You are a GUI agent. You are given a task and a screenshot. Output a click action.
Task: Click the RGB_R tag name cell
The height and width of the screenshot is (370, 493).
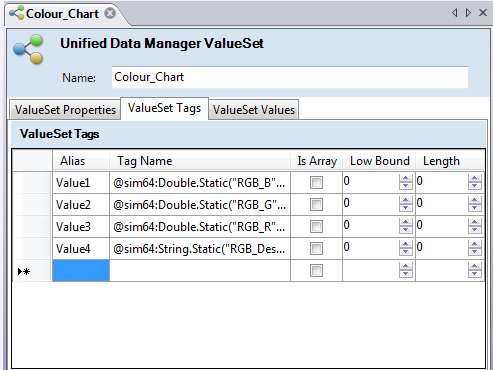point(200,226)
